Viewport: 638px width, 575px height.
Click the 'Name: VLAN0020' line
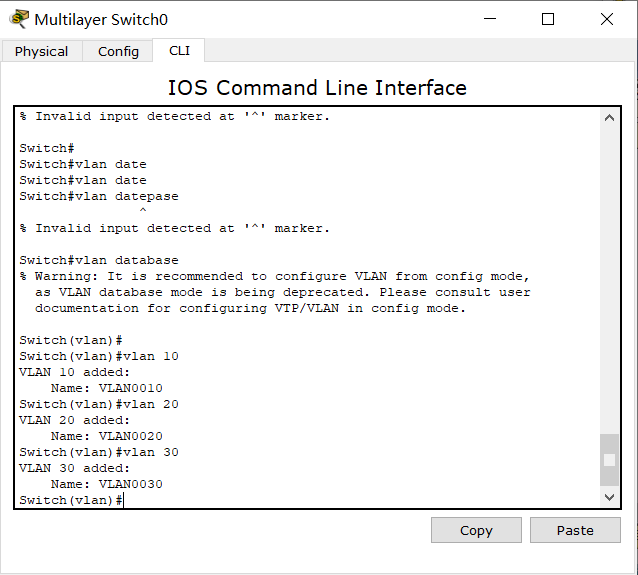click(x=107, y=436)
